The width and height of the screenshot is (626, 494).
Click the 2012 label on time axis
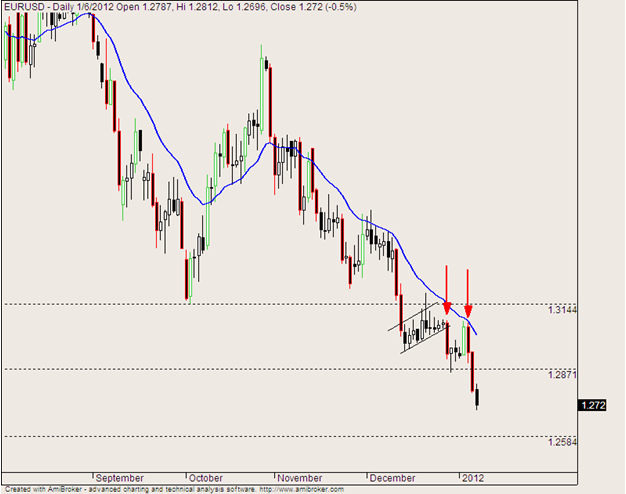point(473,478)
